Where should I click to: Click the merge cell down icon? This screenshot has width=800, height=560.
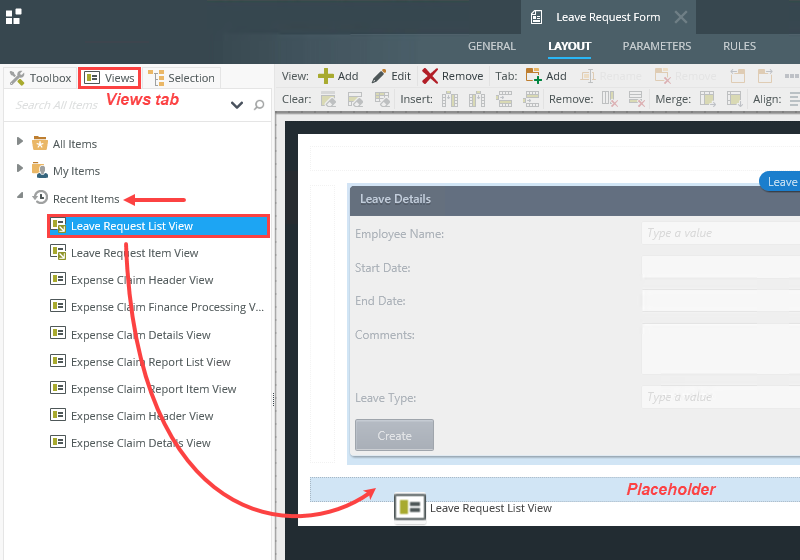tap(735, 99)
